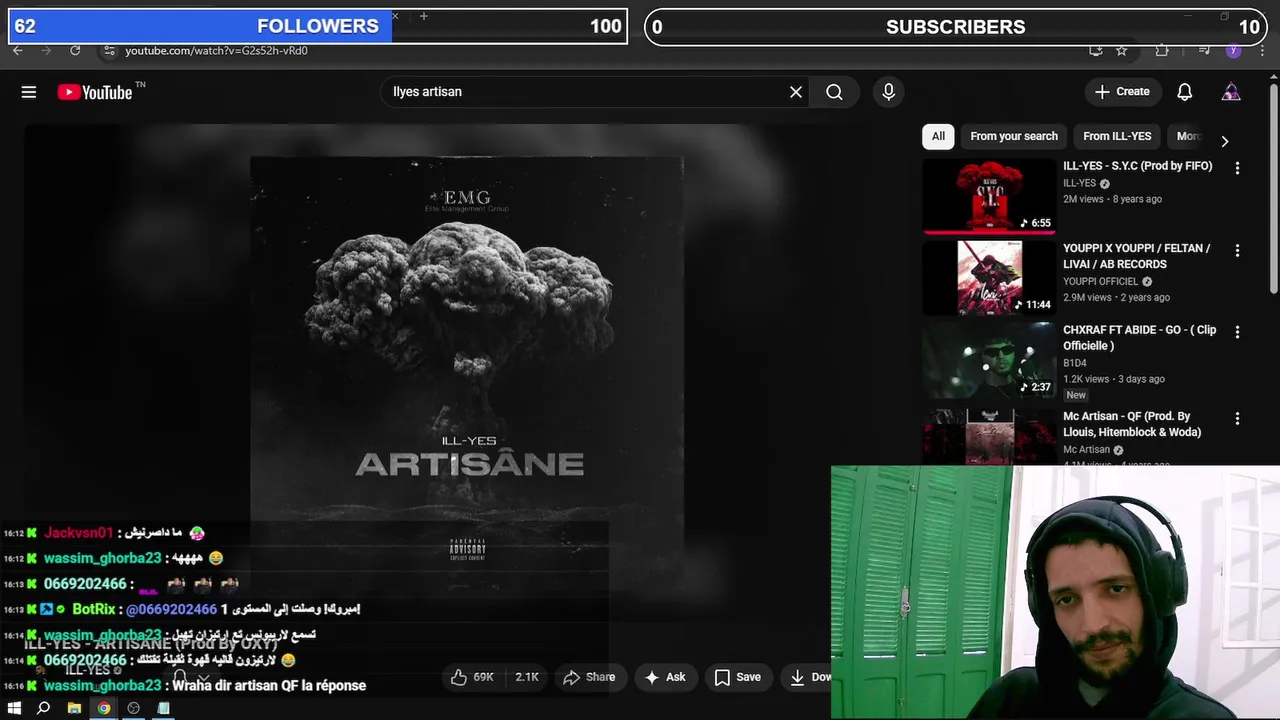Image resolution: width=1280 pixels, height=720 pixels.
Task: Select the All filter chip
Action: point(938,136)
